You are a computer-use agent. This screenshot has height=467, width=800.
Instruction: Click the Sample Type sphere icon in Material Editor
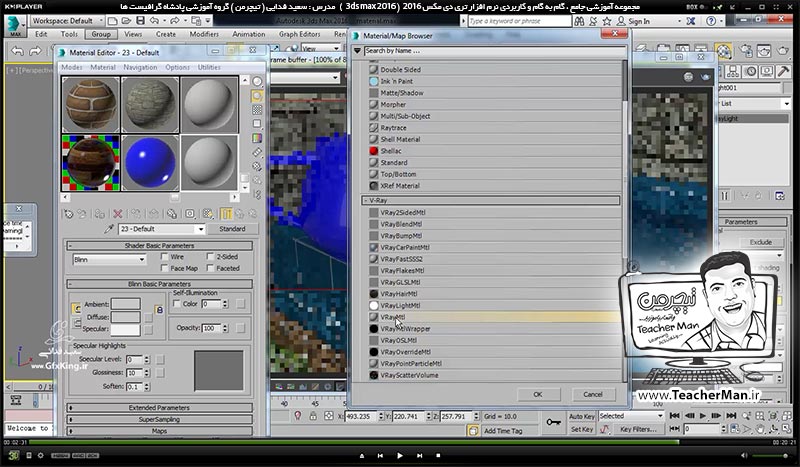click(257, 82)
